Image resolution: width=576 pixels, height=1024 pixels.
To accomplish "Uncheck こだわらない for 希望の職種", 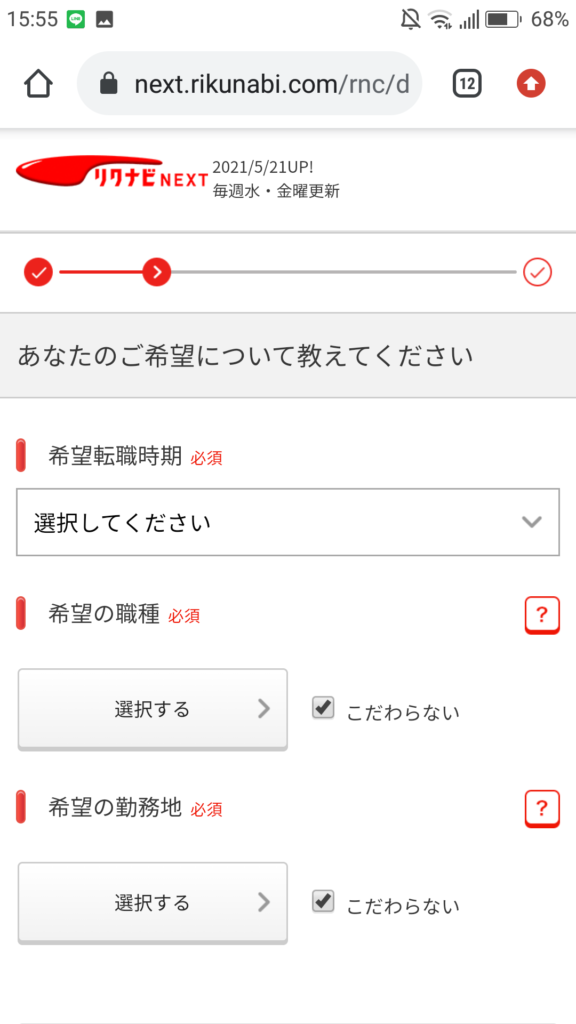I will (x=323, y=708).
